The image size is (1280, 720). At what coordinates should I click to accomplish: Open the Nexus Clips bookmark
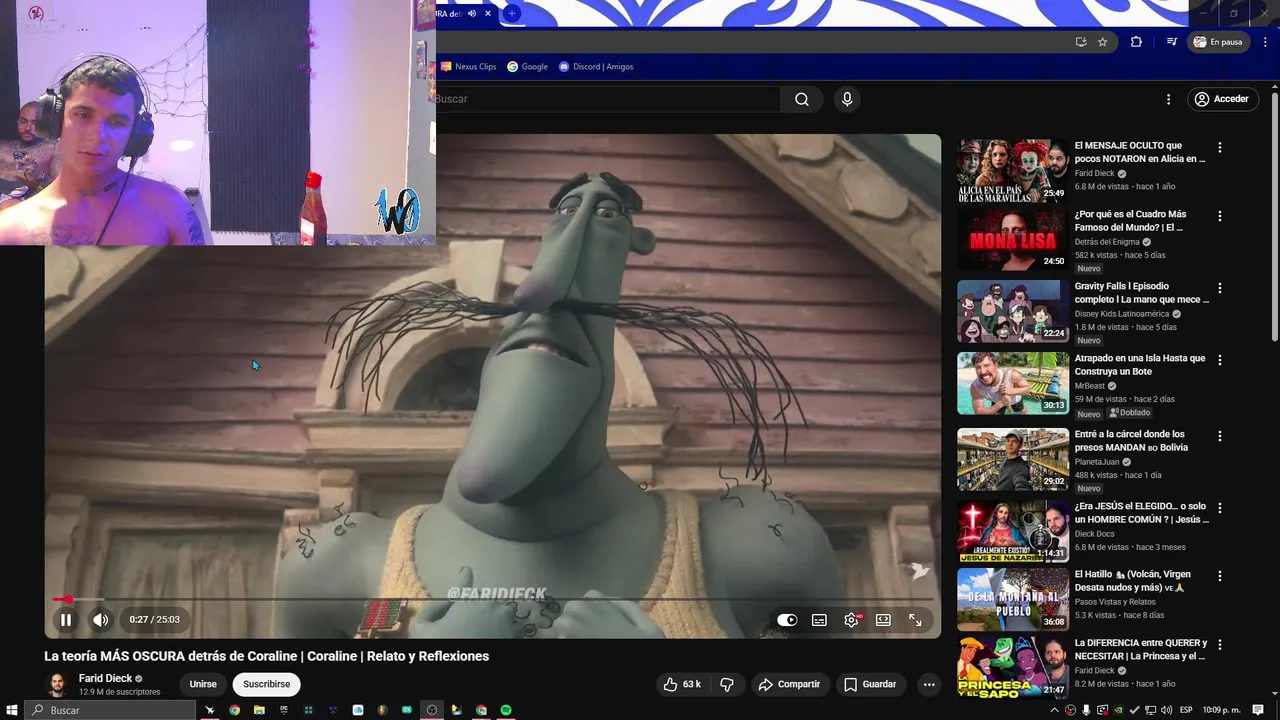469,67
